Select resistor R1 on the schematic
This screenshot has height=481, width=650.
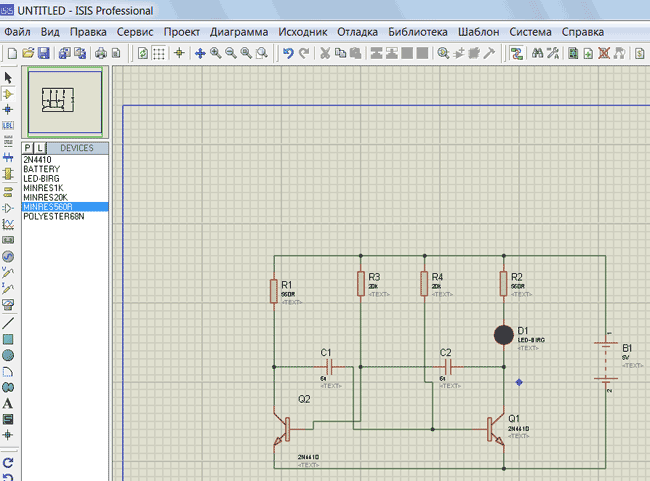[274, 291]
